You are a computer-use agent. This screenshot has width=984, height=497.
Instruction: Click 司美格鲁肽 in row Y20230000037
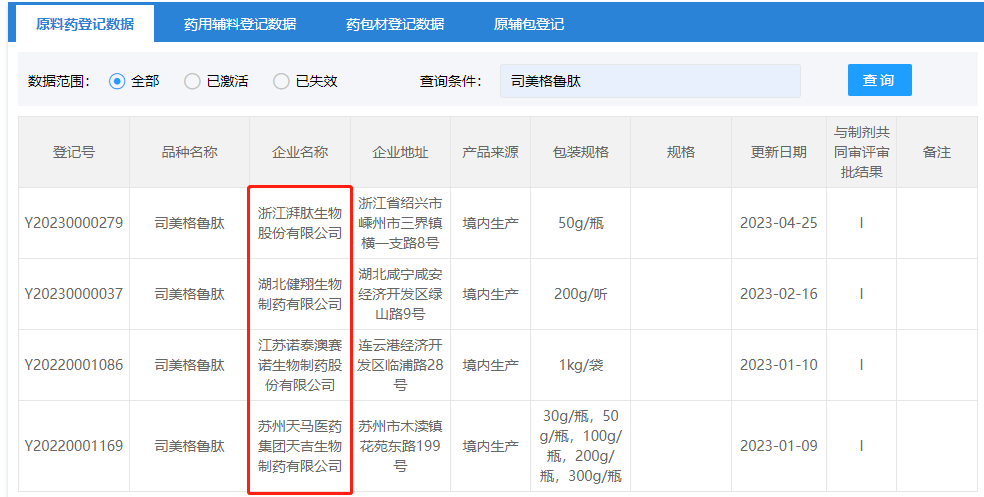[x=190, y=294]
